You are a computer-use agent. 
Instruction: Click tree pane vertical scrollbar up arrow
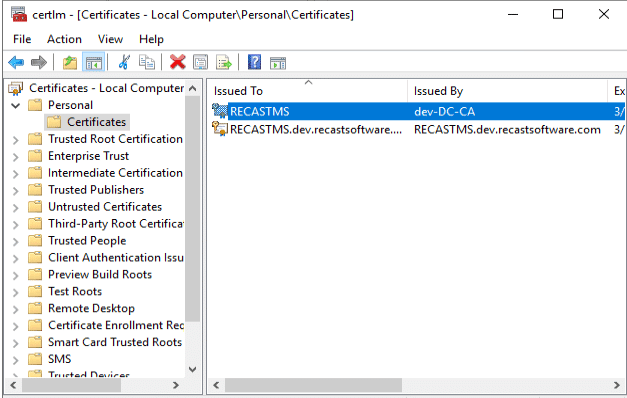coord(192,88)
